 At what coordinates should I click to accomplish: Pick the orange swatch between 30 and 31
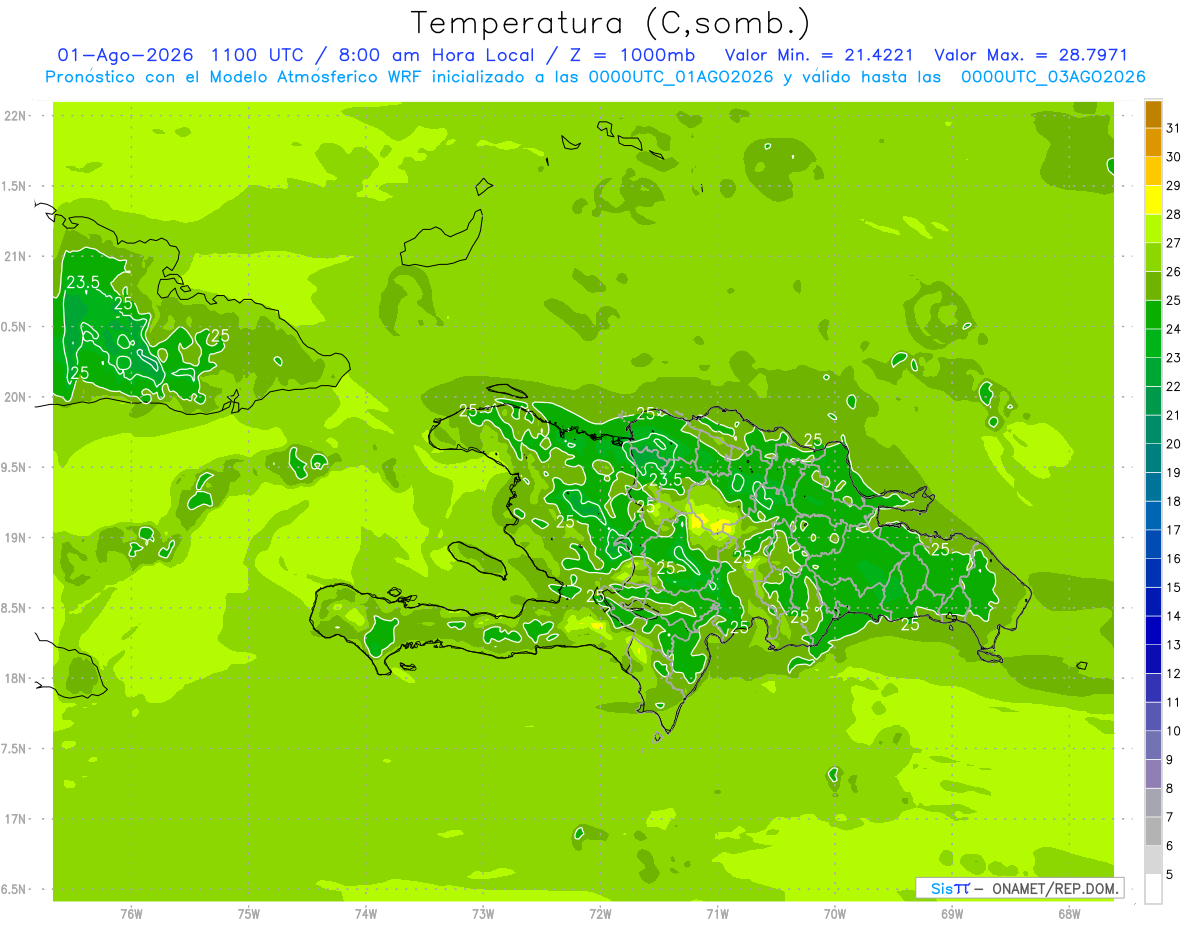click(x=1153, y=143)
